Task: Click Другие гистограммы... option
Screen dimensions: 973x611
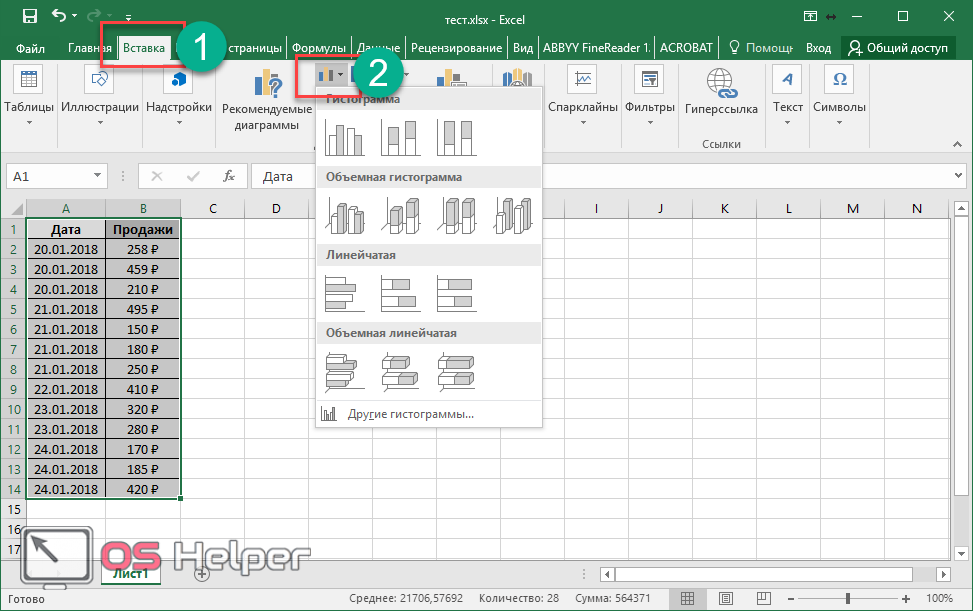Action: coord(410,414)
